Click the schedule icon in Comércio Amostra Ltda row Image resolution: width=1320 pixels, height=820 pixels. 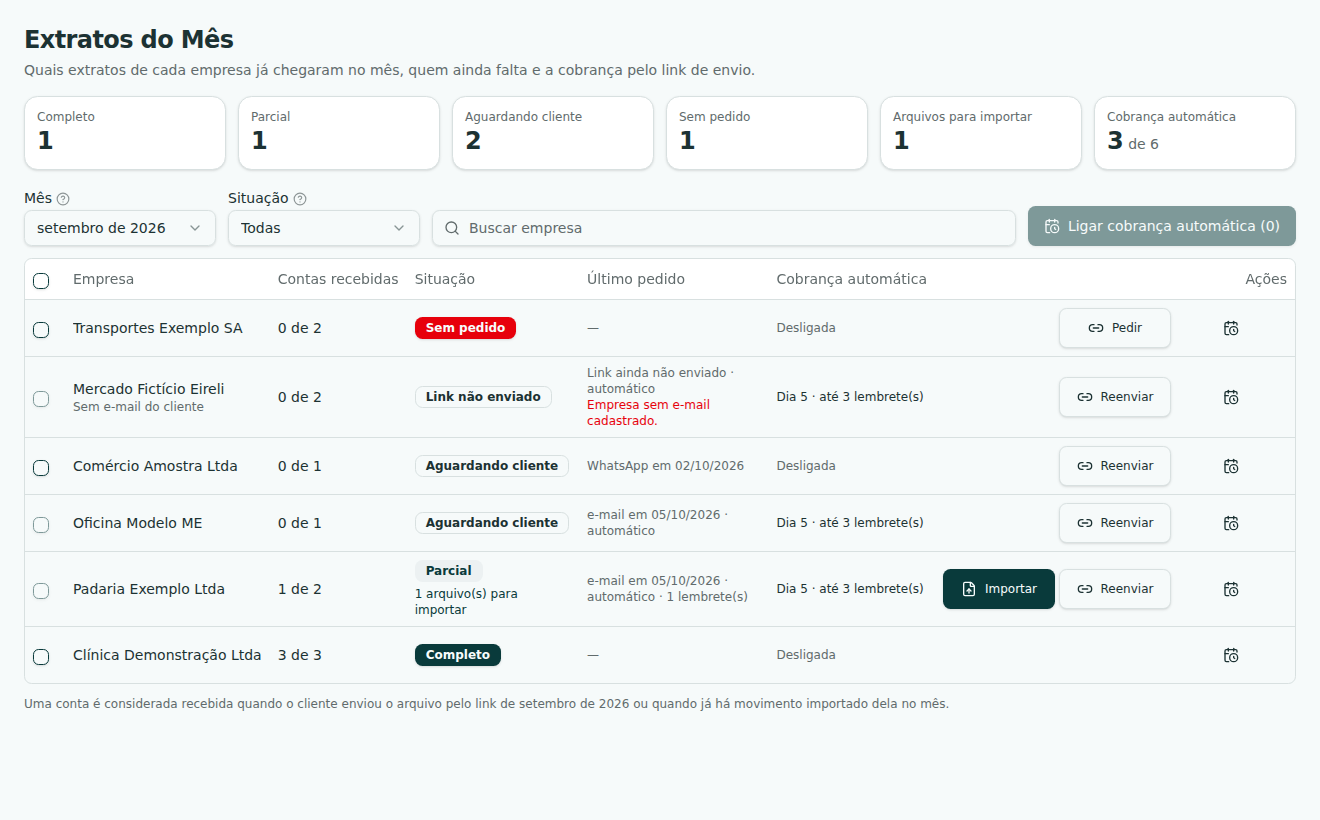point(1231,466)
